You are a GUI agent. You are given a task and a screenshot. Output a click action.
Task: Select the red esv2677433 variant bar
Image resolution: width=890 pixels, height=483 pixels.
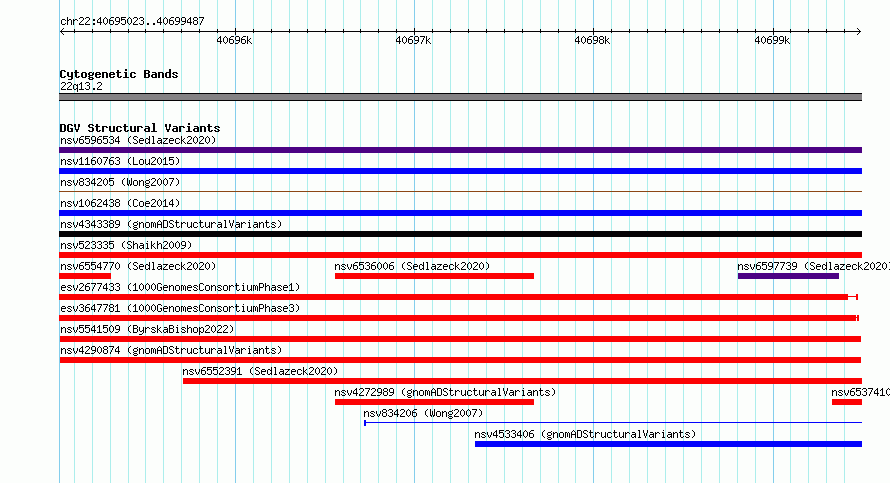459,297
